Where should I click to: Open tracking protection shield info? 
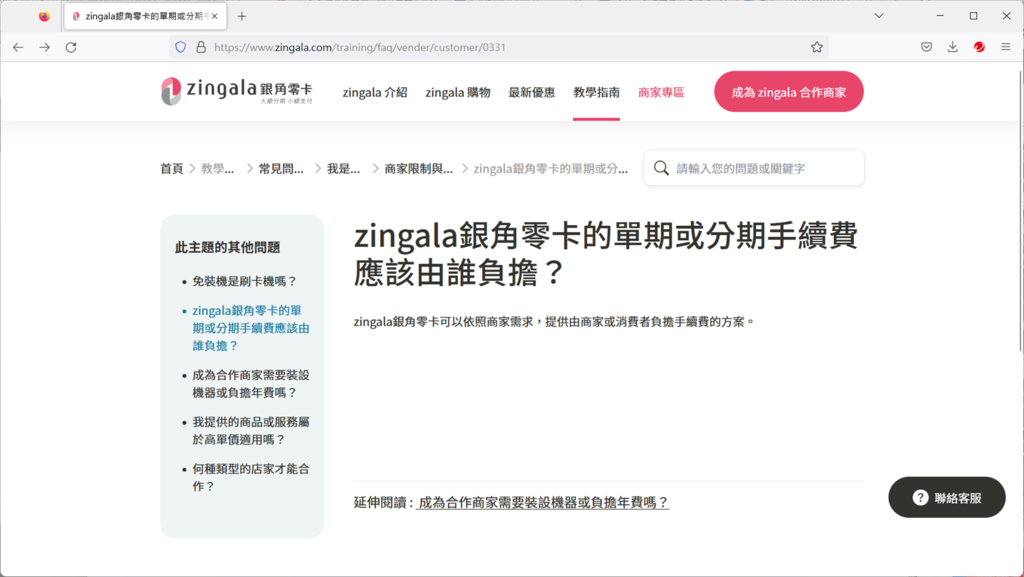coord(181,47)
